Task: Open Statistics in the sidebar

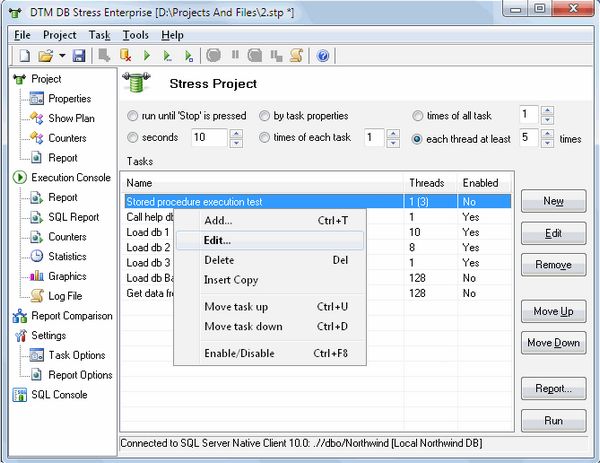Action: tap(67, 256)
